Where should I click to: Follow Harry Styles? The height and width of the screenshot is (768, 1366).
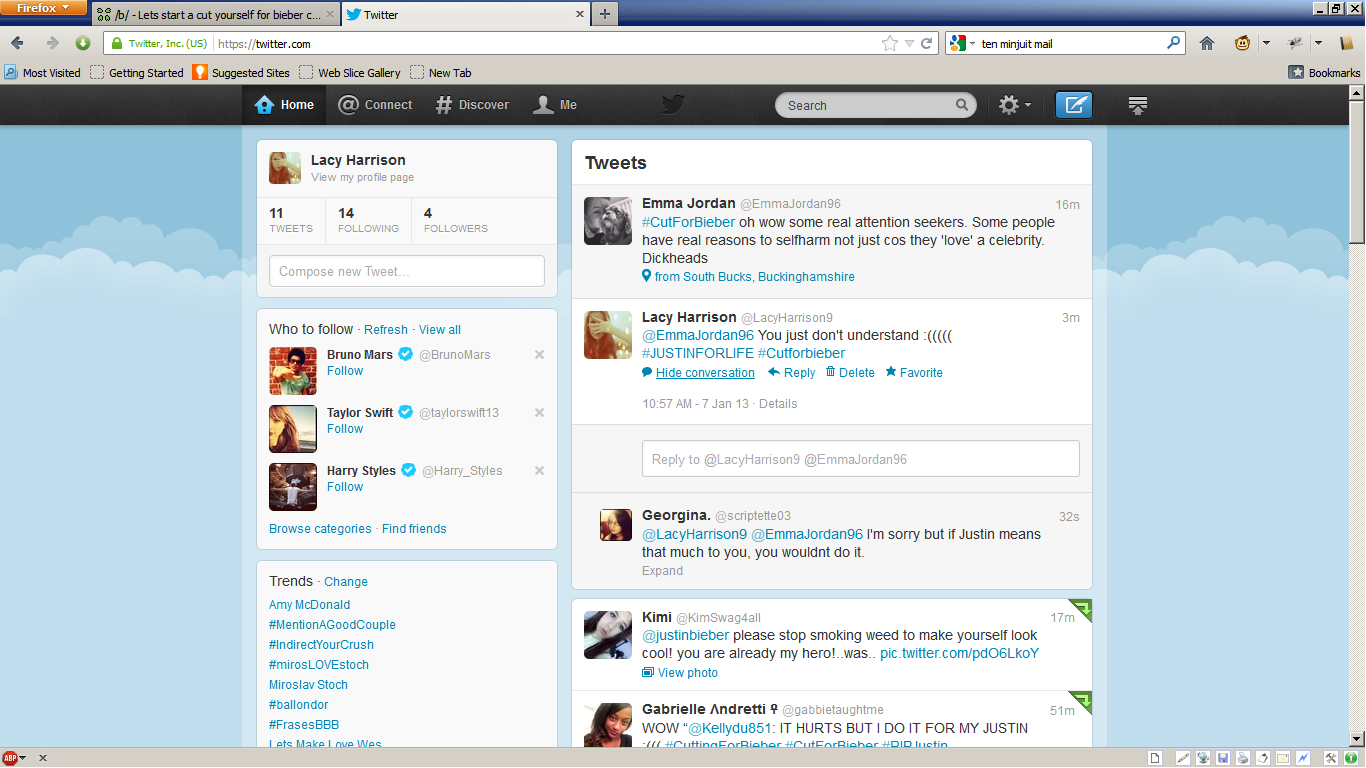(345, 487)
